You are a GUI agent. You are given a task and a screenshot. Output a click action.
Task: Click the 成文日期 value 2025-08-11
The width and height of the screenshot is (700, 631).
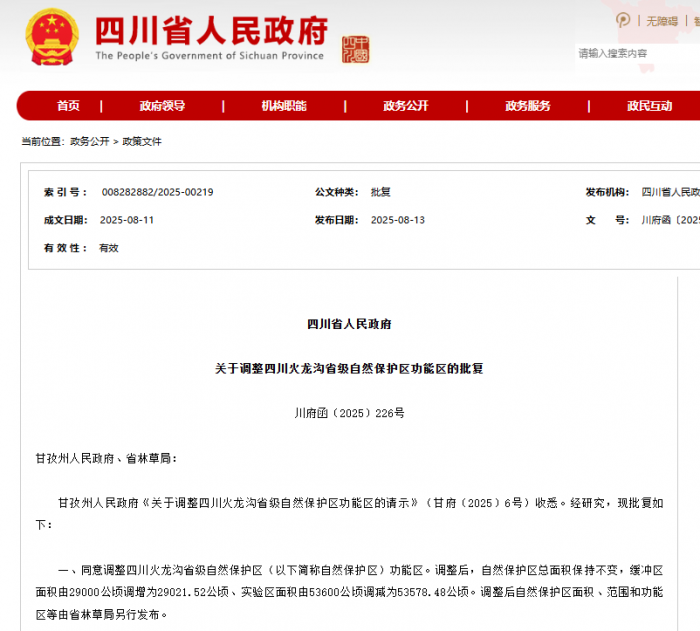pyautogui.click(x=127, y=220)
